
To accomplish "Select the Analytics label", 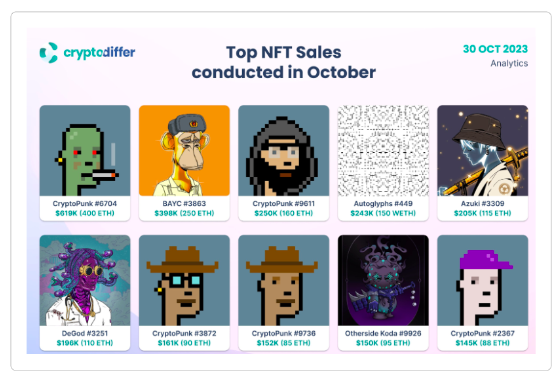I will click(509, 63).
